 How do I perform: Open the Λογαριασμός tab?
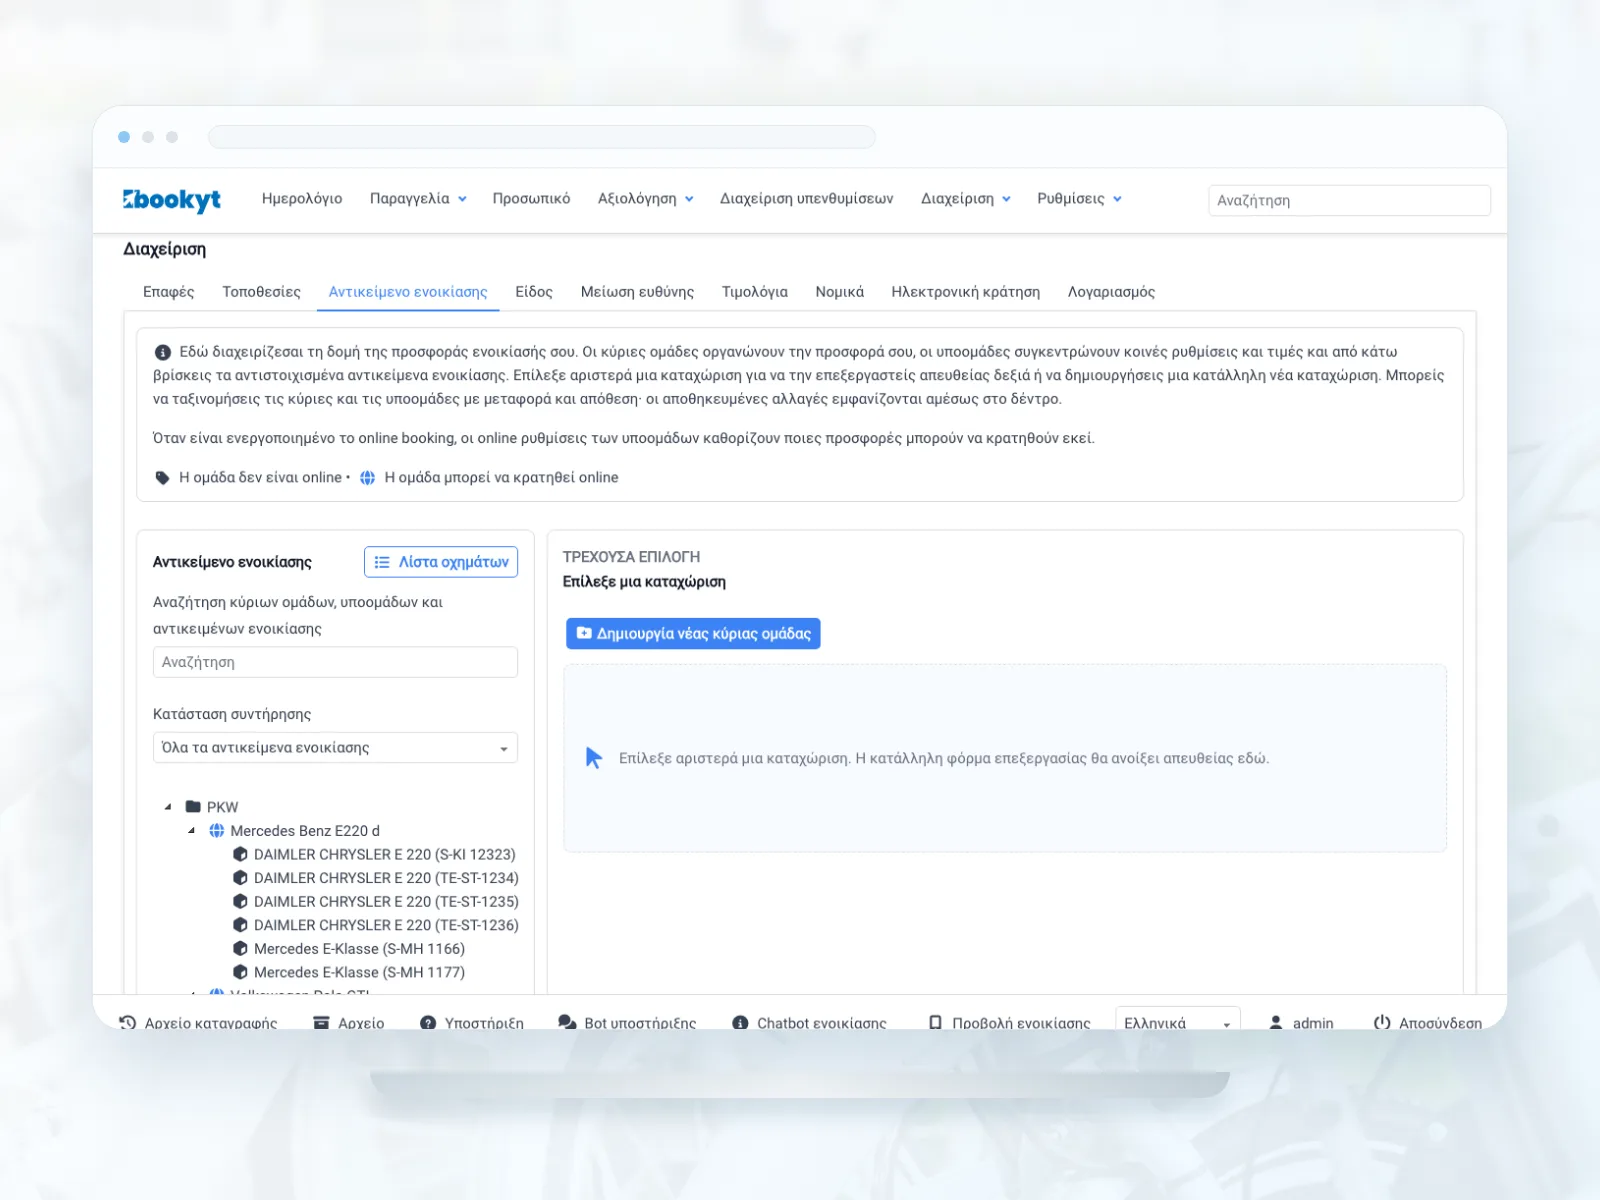[x=1111, y=292]
